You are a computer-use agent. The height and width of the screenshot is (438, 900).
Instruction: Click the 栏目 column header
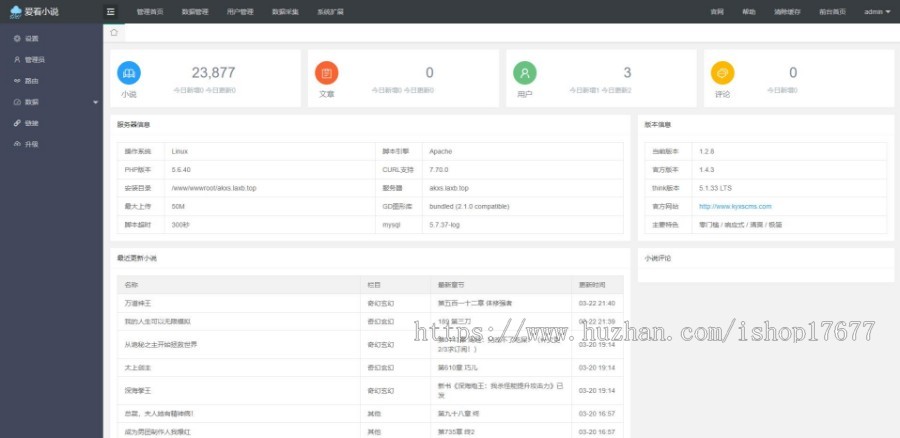click(x=374, y=285)
